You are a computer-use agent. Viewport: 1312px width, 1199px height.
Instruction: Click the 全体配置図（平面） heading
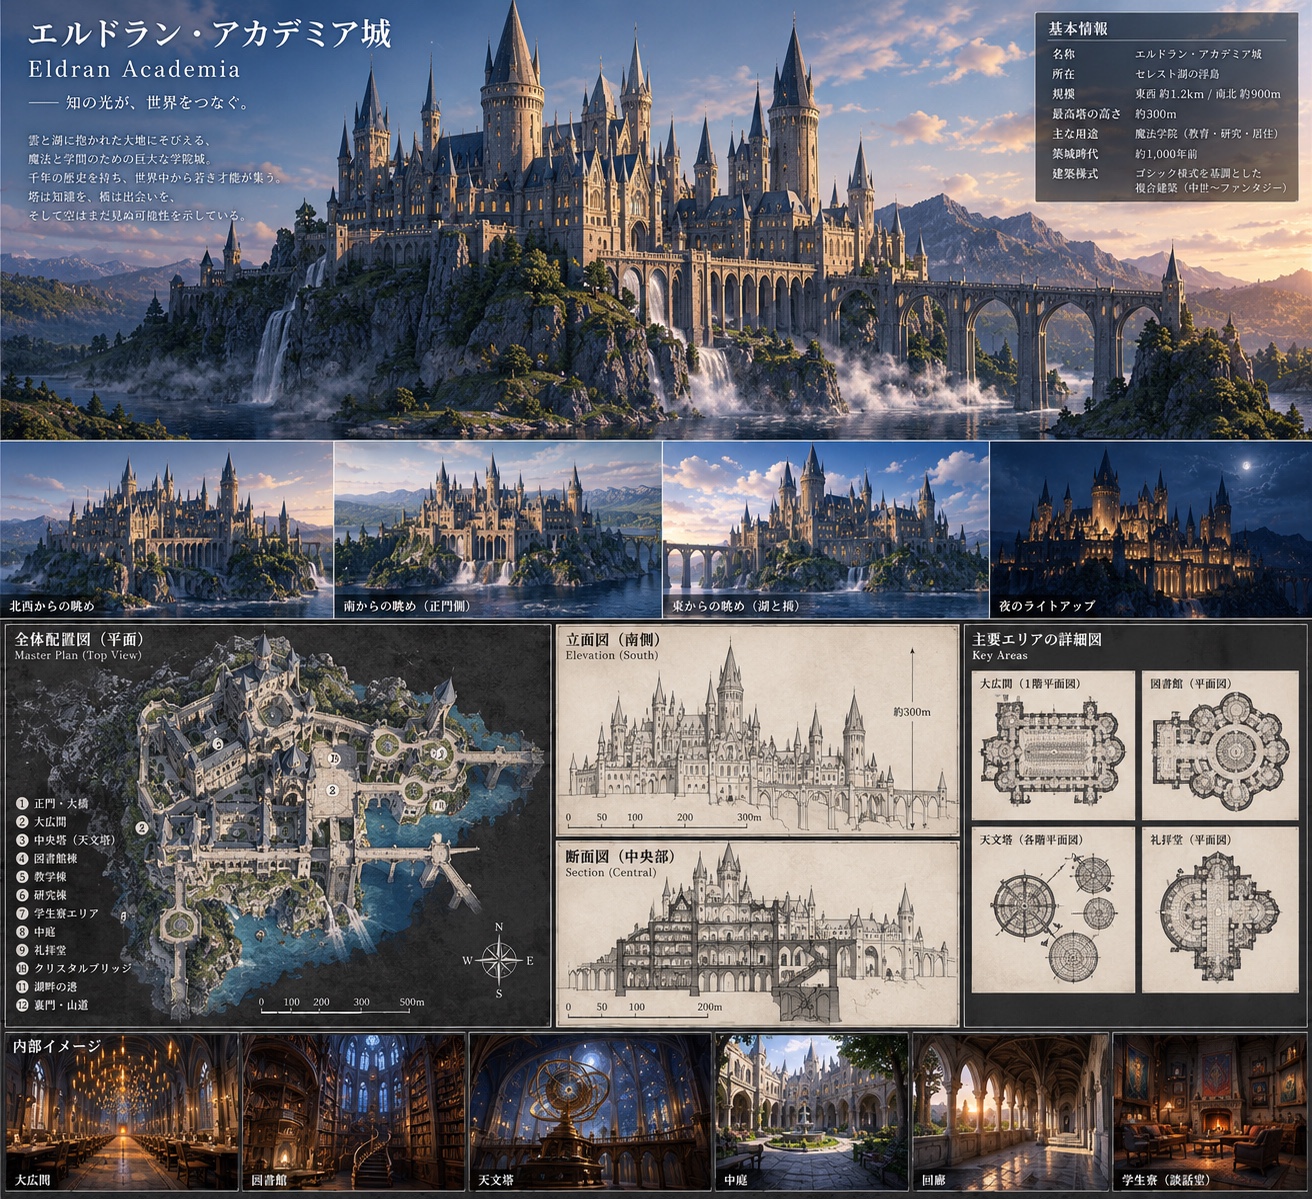coord(79,639)
